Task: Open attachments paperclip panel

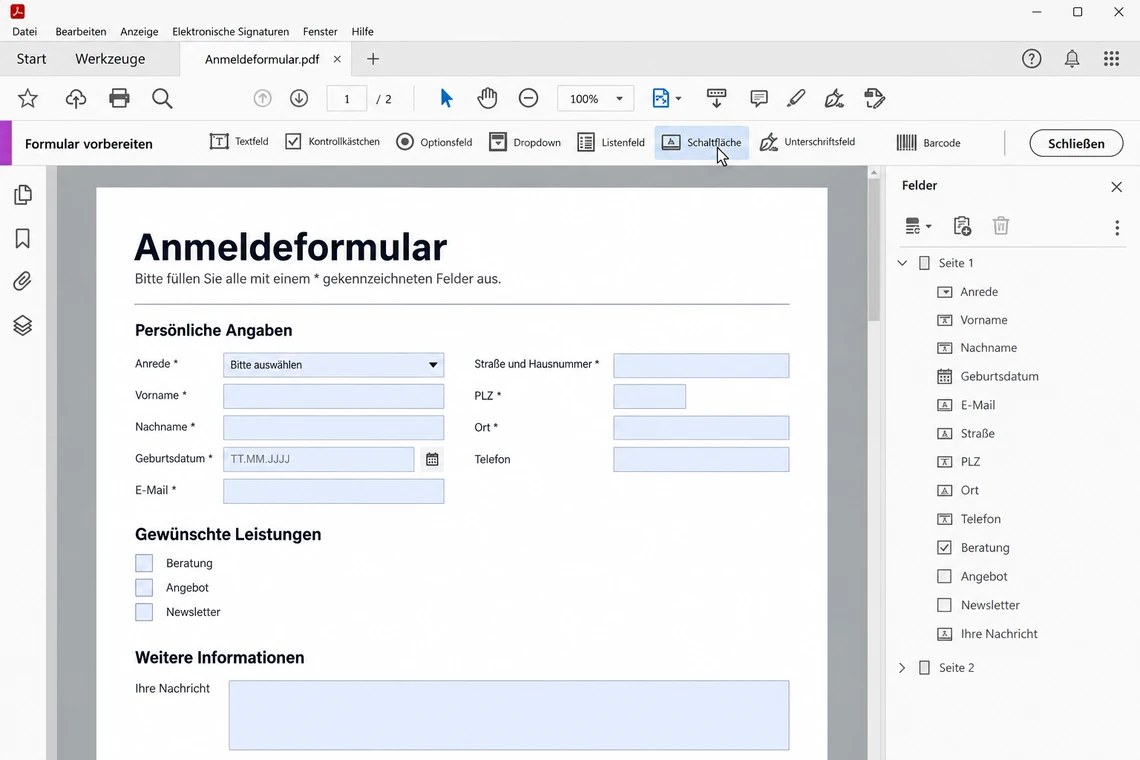Action: point(23,281)
